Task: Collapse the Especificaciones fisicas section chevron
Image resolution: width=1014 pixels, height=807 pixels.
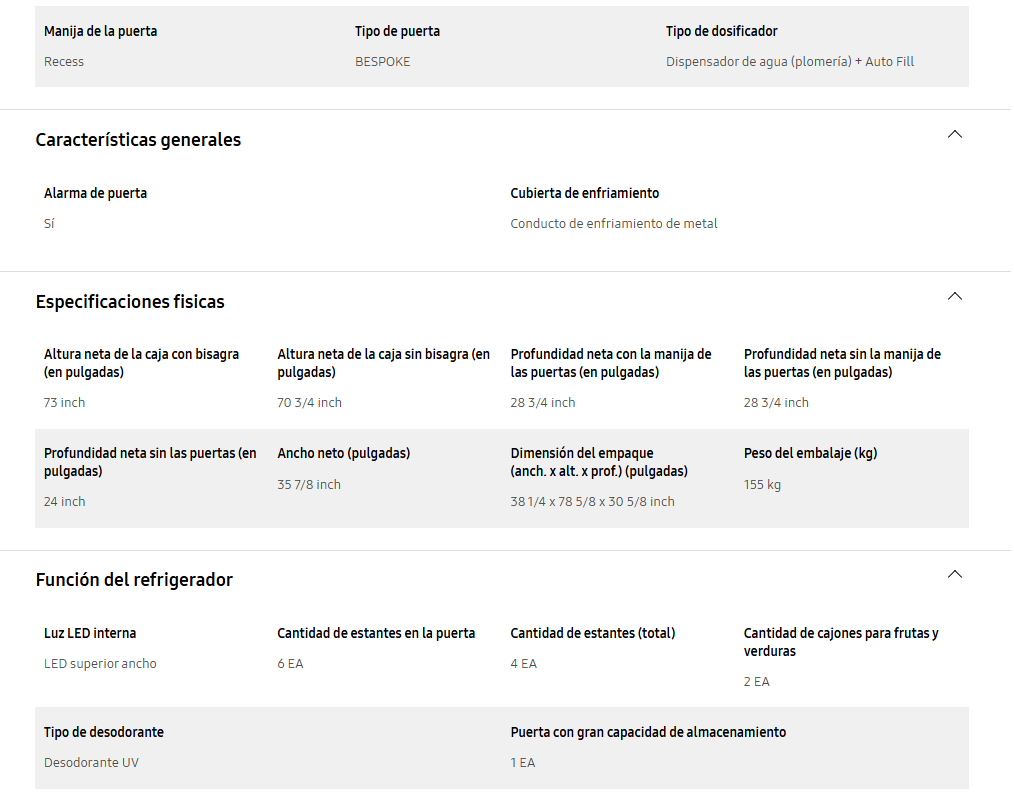Action: (955, 296)
